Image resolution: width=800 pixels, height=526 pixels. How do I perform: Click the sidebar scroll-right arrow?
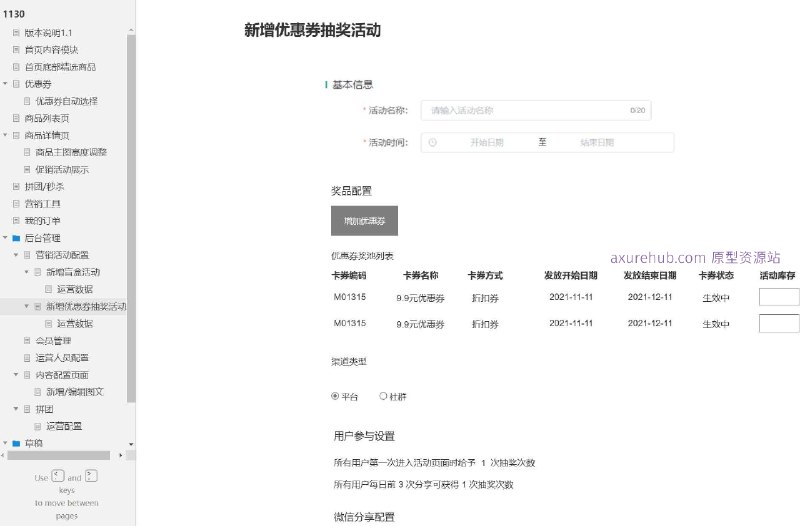tap(120, 455)
